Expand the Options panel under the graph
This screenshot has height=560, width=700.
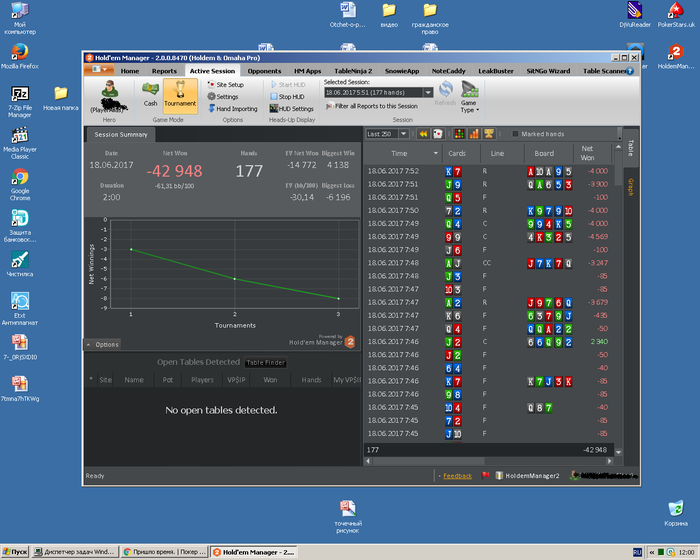point(102,344)
